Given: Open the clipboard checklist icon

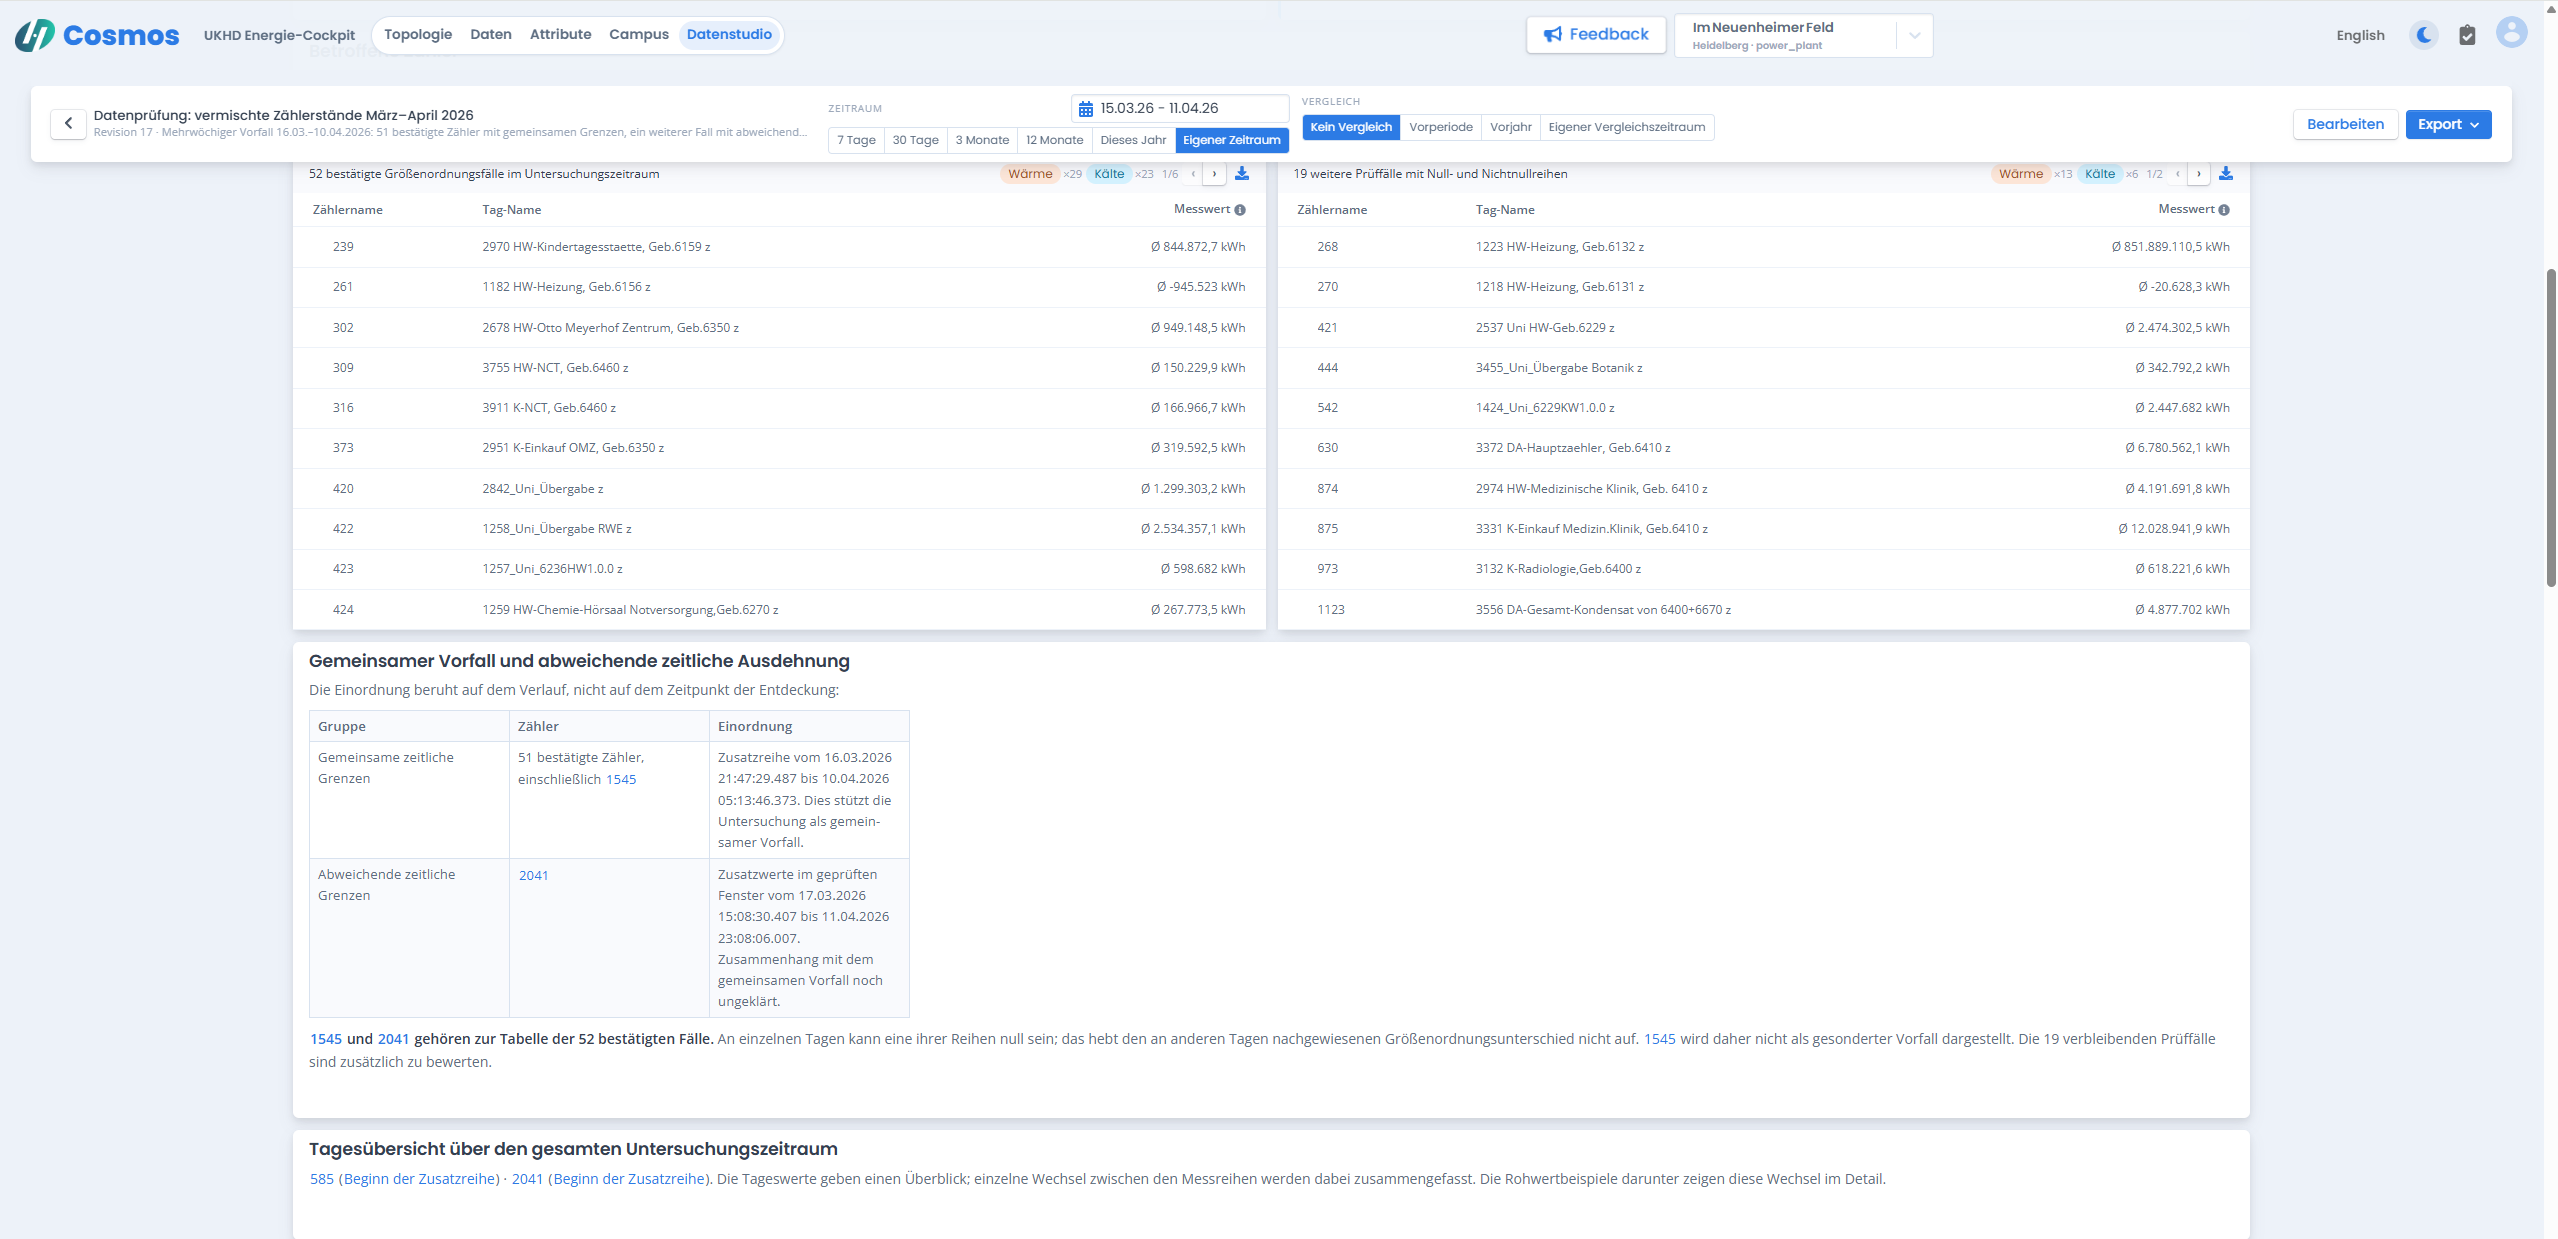Looking at the screenshot, I should click(2467, 35).
